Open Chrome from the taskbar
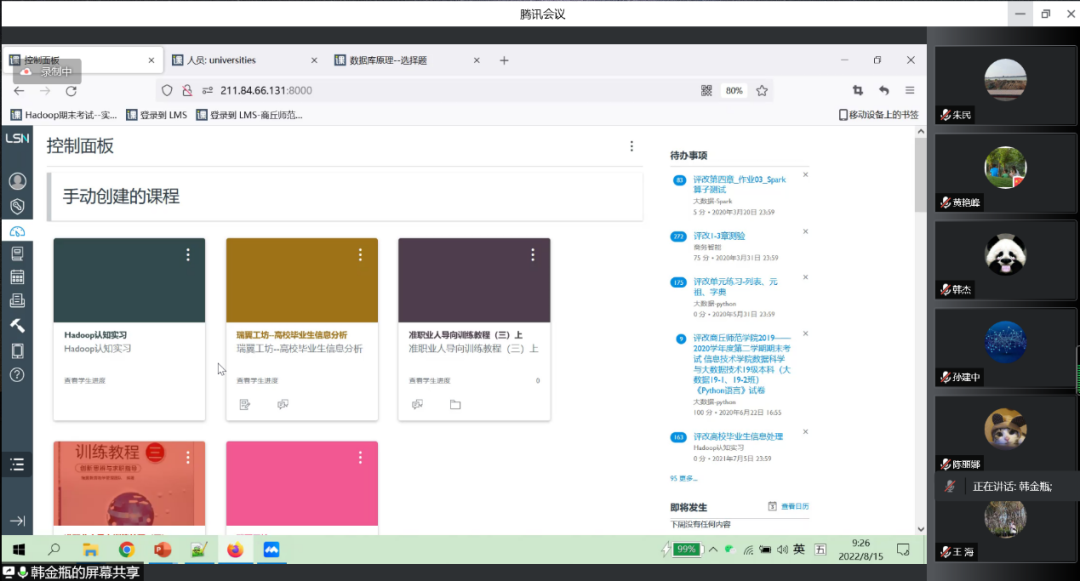Viewport: 1080px width, 581px height. (x=126, y=549)
